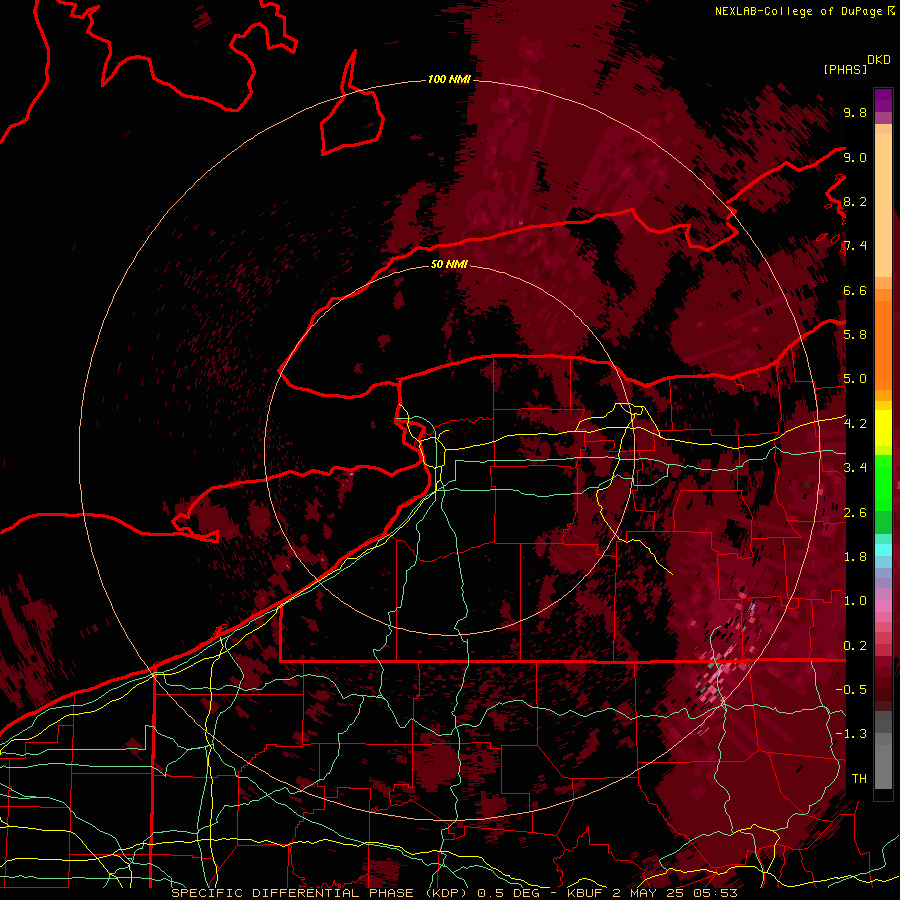Click the 8.2 value on the scale
Screen dimensions: 900x900
[x=855, y=201]
